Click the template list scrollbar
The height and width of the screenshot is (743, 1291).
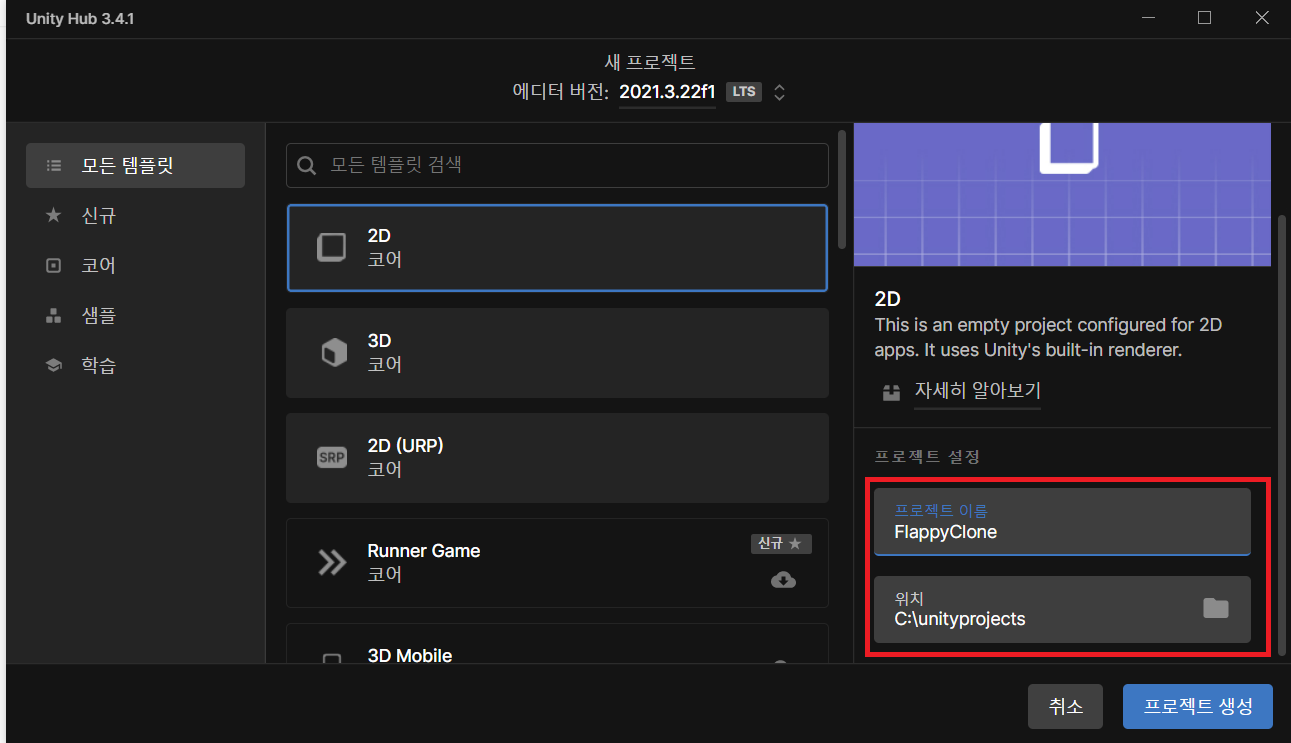[x=842, y=190]
